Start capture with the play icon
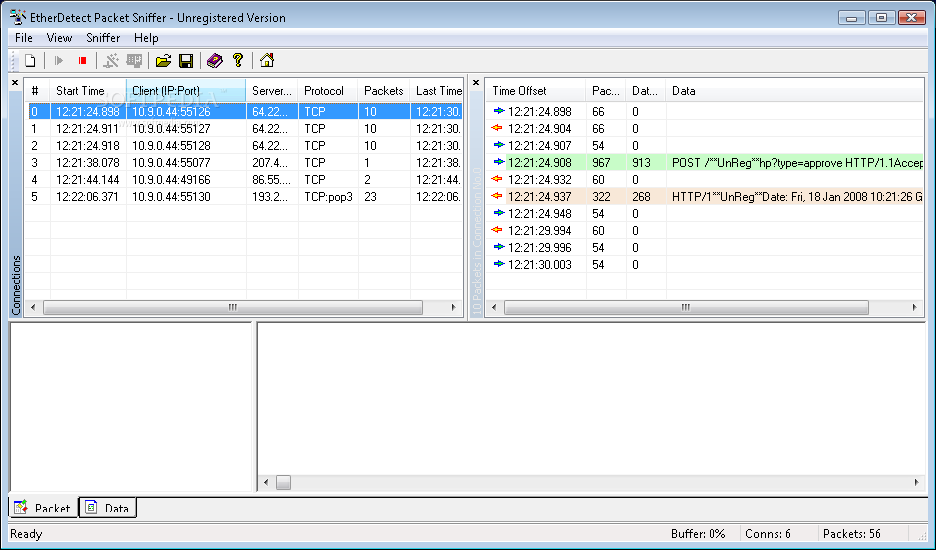The width and height of the screenshot is (936, 550). click(58, 61)
